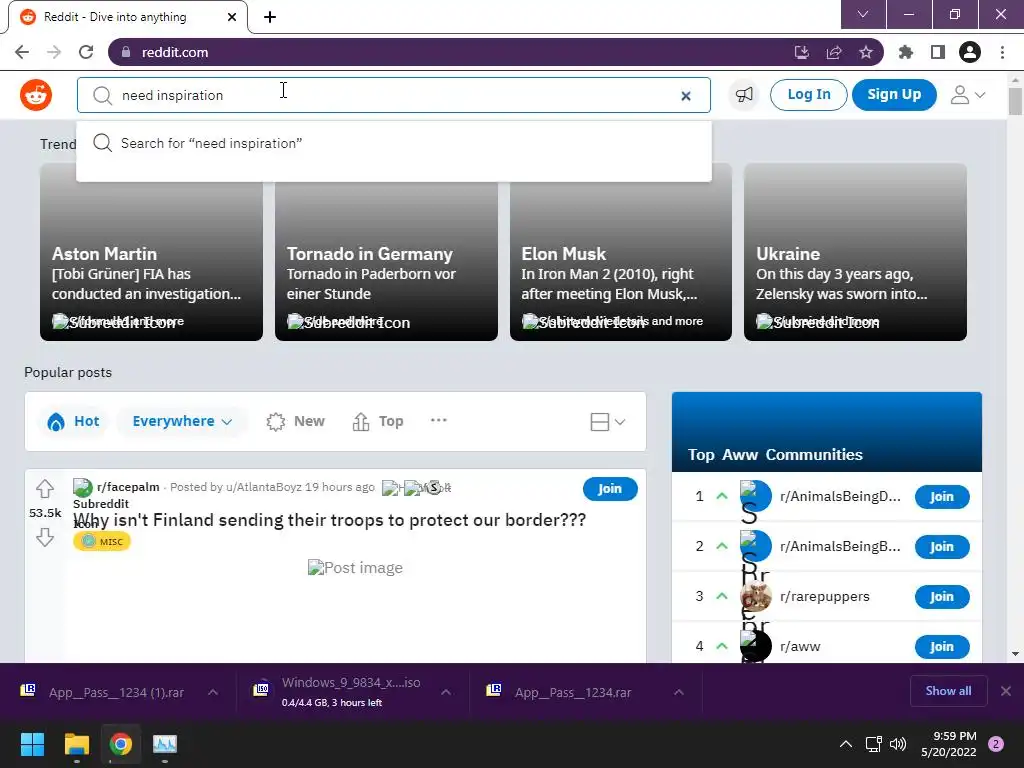1024x768 pixels.
Task: Click inside the need inspiration search field
Action: coord(394,95)
